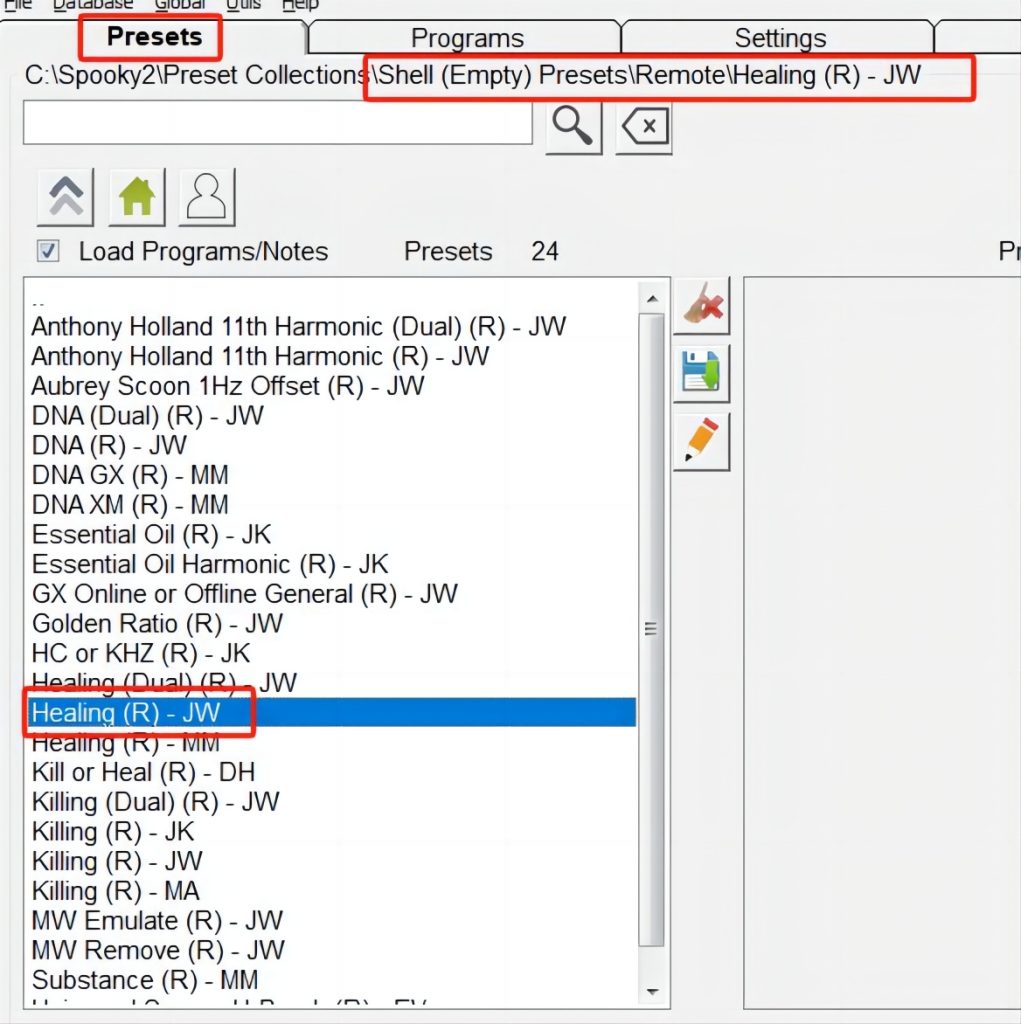1021x1024 pixels.
Task: Go up one folder with double-chevron icon
Action: [x=65, y=196]
